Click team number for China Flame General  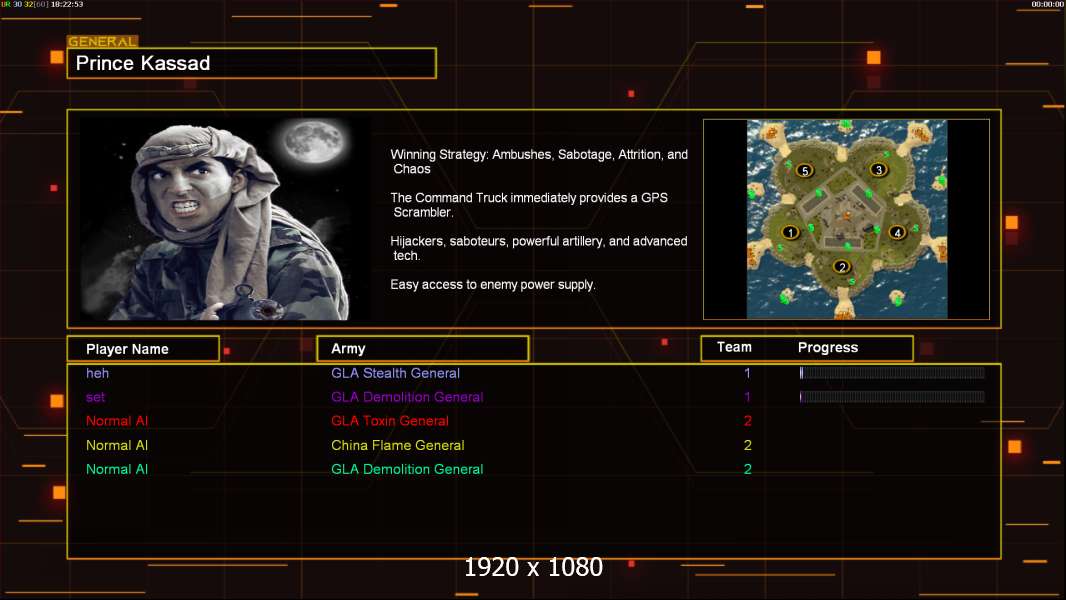coord(747,445)
